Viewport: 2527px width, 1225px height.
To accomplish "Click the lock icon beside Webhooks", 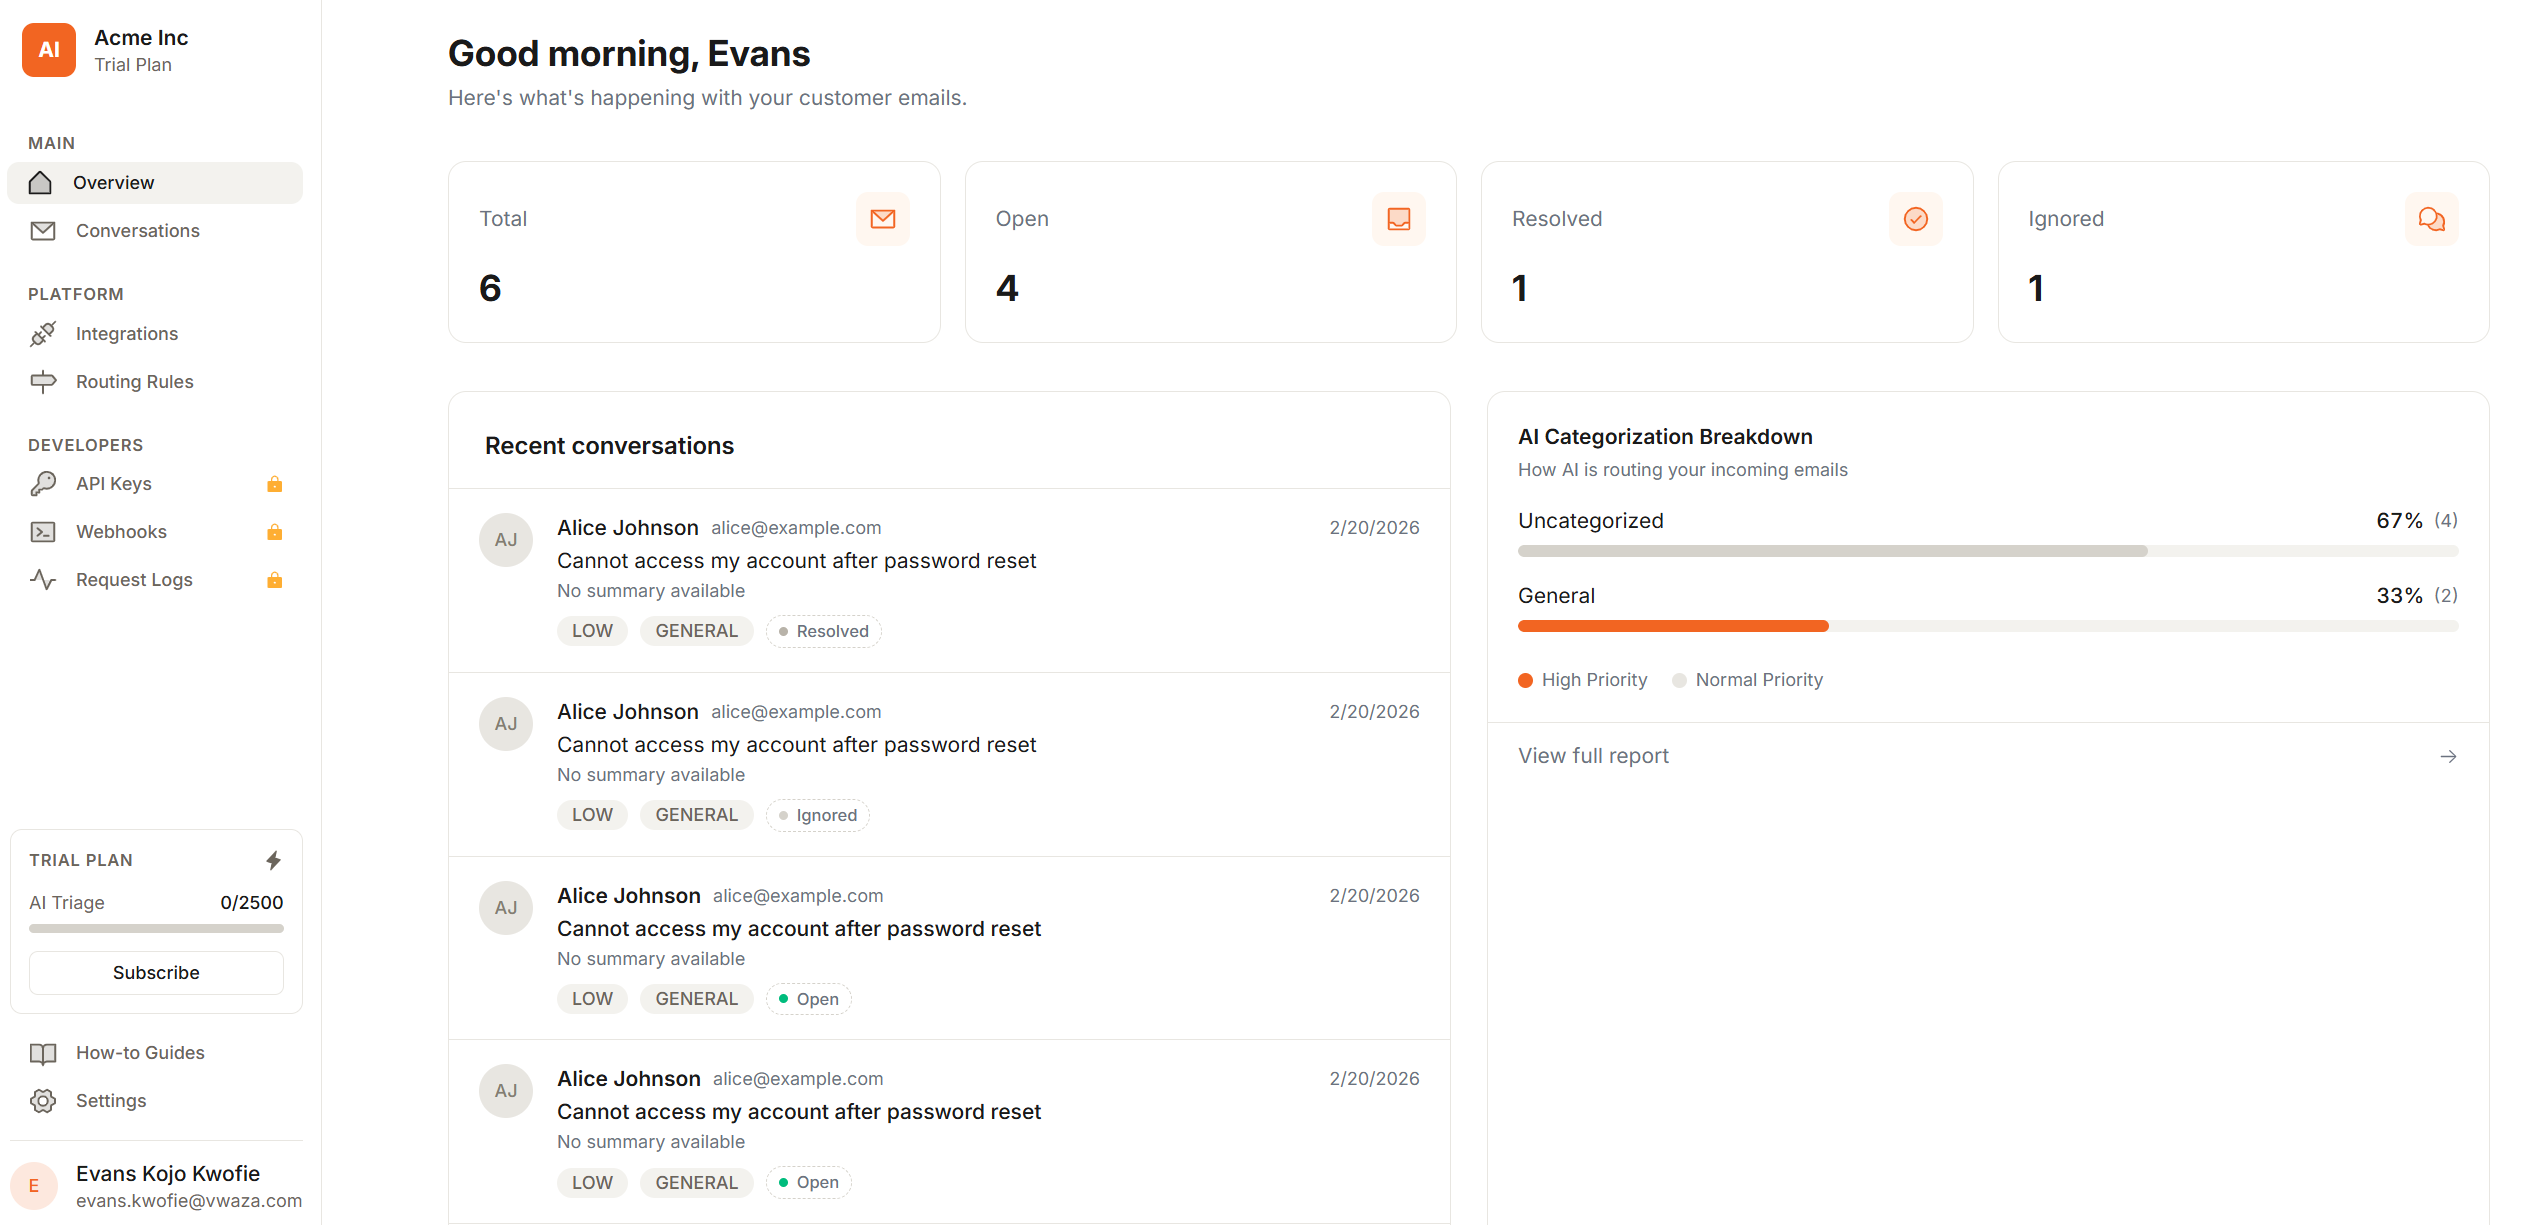I will (275, 532).
